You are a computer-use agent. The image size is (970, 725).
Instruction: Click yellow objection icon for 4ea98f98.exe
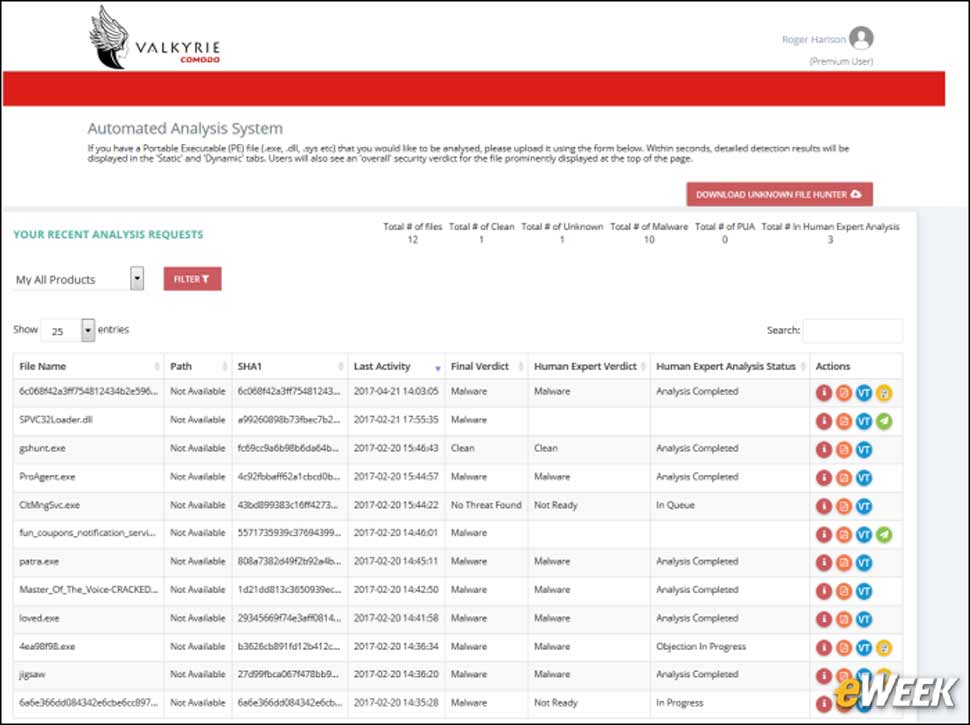[x=884, y=648]
